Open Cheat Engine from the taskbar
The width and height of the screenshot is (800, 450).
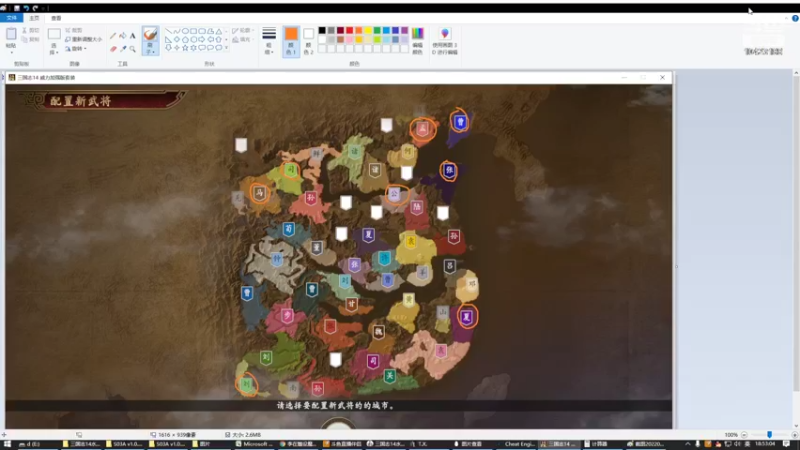point(515,444)
